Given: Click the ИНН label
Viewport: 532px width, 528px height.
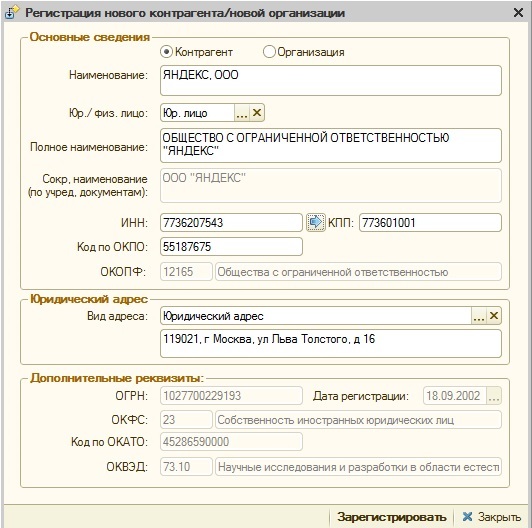Looking at the screenshot, I should tap(134, 223).
